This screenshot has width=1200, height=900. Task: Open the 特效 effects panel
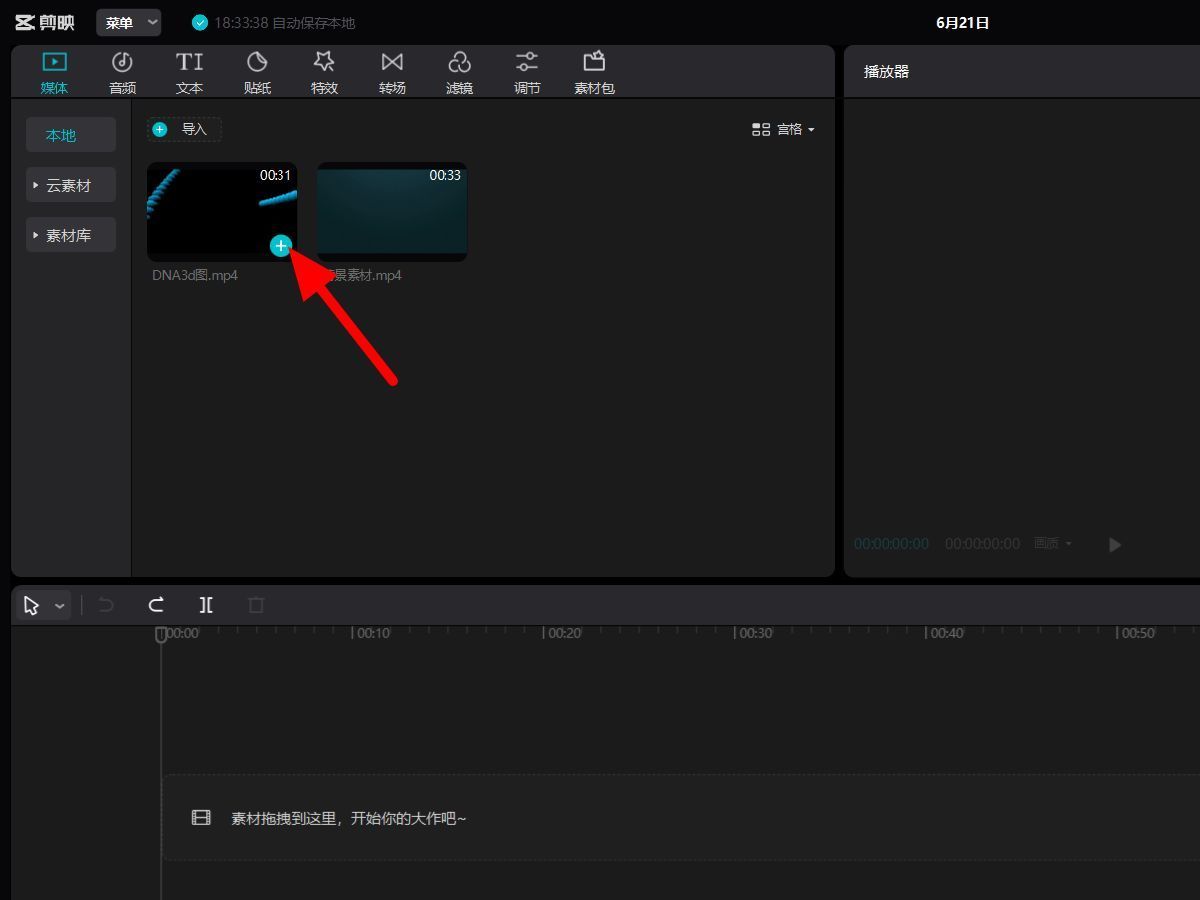pyautogui.click(x=324, y=72)
